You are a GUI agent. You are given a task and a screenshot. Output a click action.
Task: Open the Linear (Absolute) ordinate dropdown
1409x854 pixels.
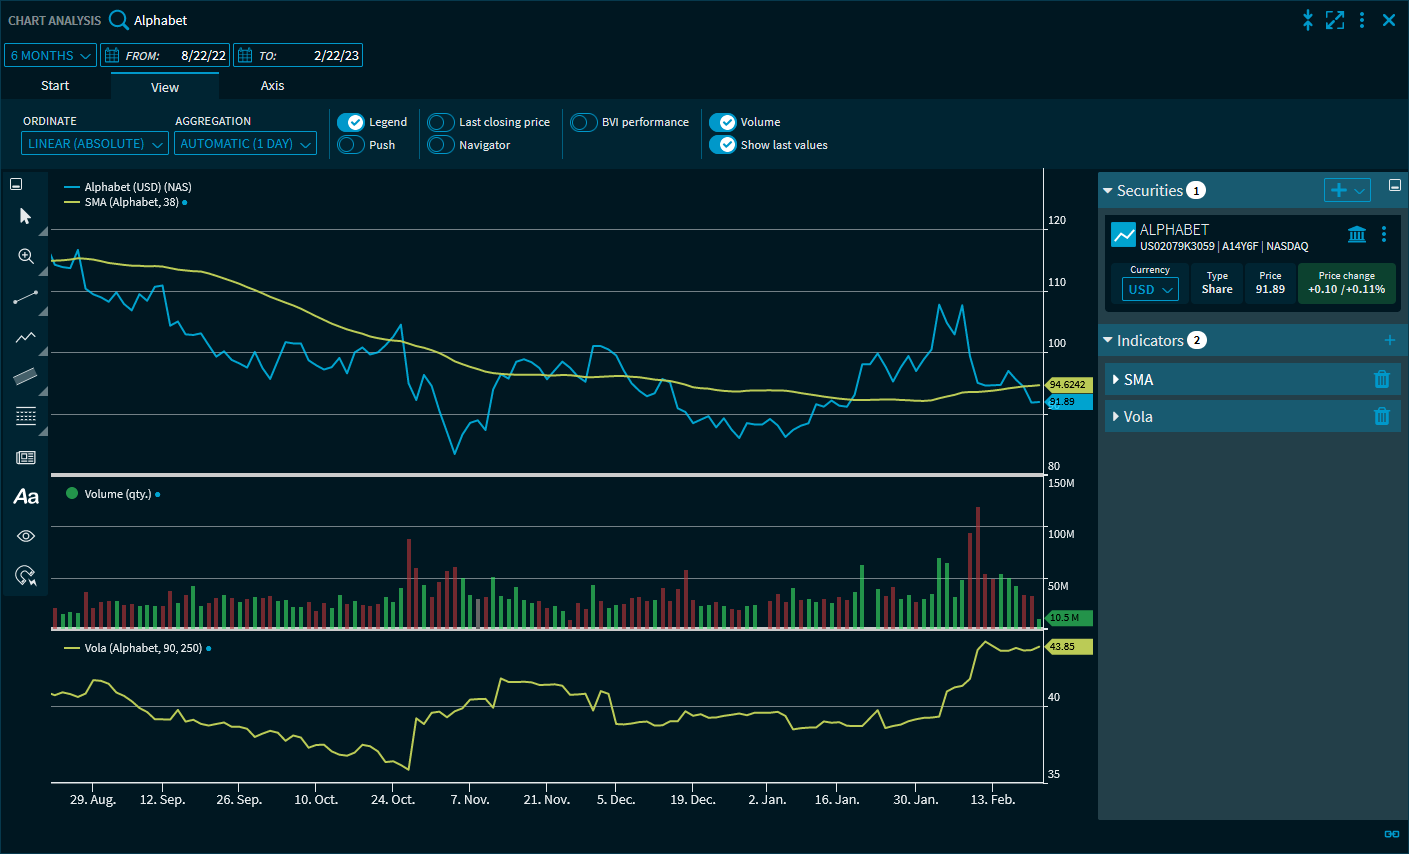(95, 144)
